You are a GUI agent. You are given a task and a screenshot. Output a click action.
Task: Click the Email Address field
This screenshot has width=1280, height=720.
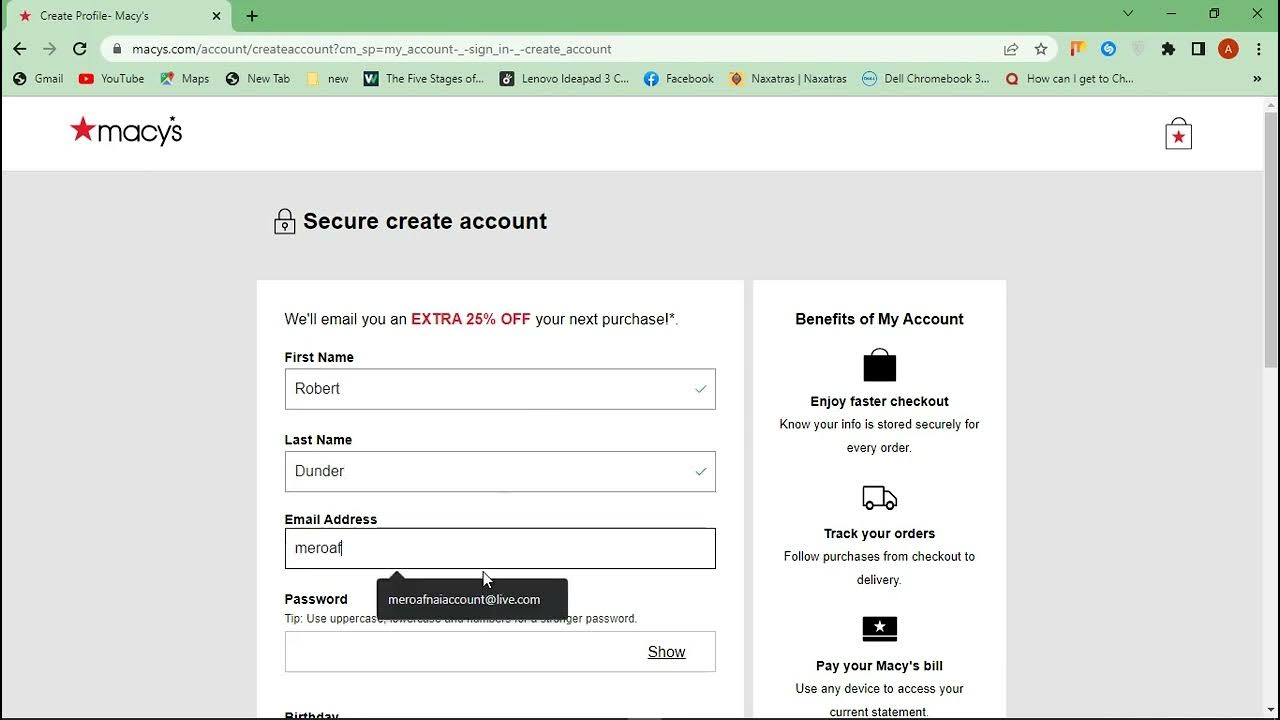[x=500, y=548]
